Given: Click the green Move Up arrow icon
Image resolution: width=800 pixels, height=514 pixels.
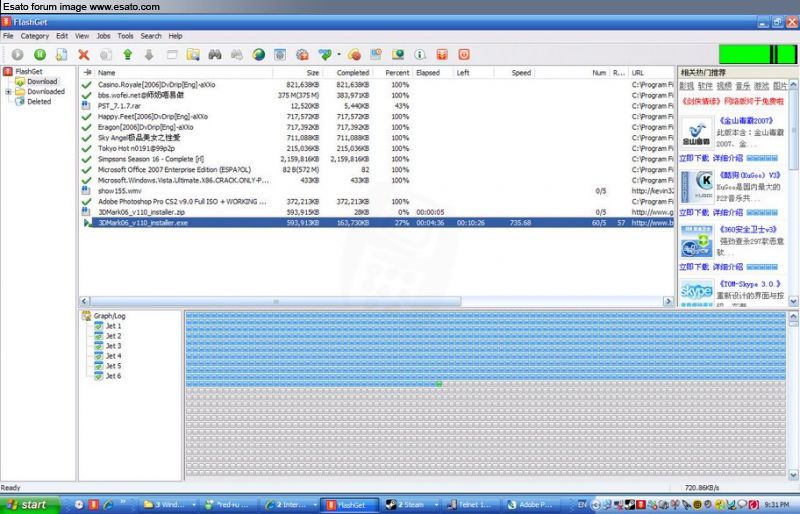Looking at the screenshot, I should click(128, 54).
